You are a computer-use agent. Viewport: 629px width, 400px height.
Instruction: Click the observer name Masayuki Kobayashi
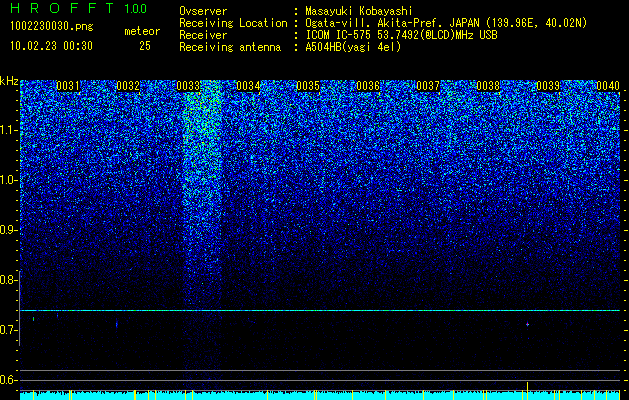pyautogui.click(x=359, y=11)
